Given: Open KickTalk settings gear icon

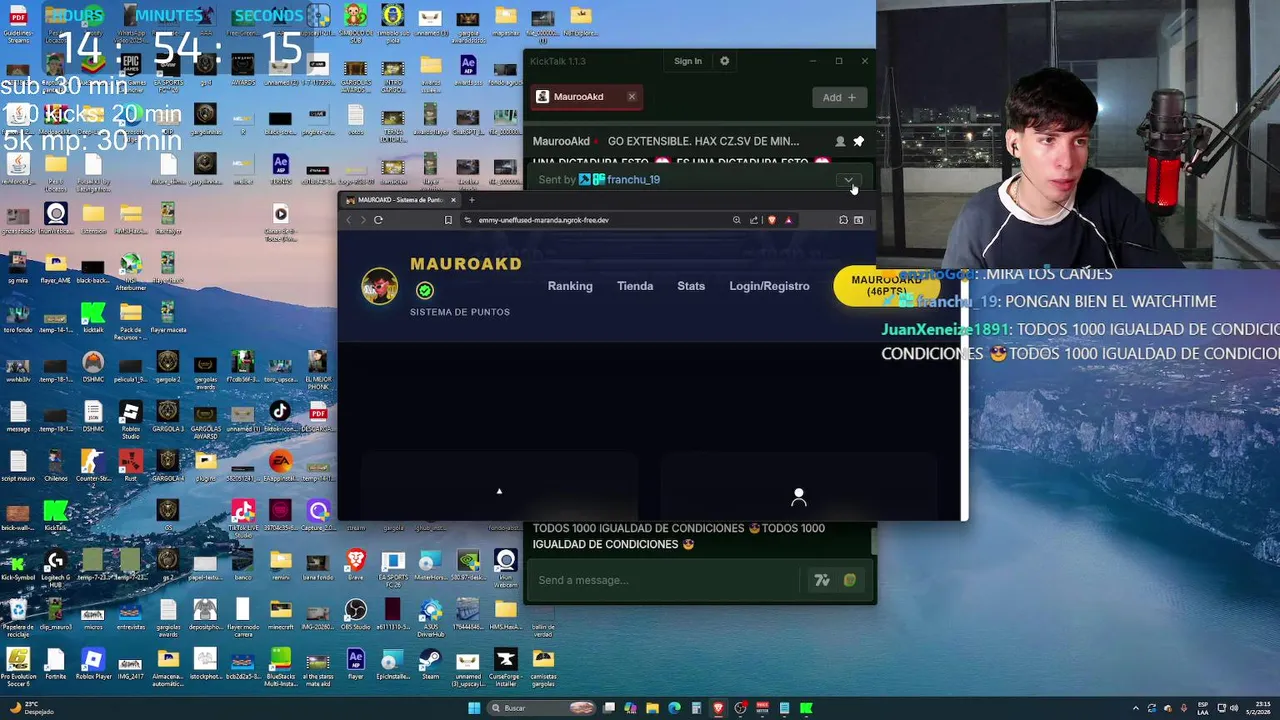Looking at the screenshot, I should tap(724, 61).
